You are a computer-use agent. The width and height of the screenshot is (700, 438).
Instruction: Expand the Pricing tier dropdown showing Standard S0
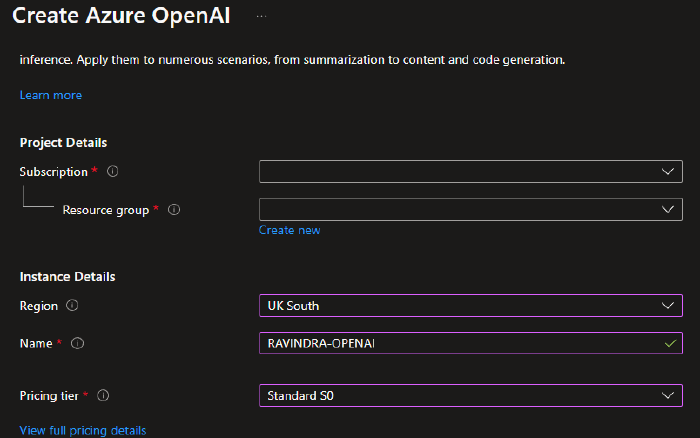point(470,396)
